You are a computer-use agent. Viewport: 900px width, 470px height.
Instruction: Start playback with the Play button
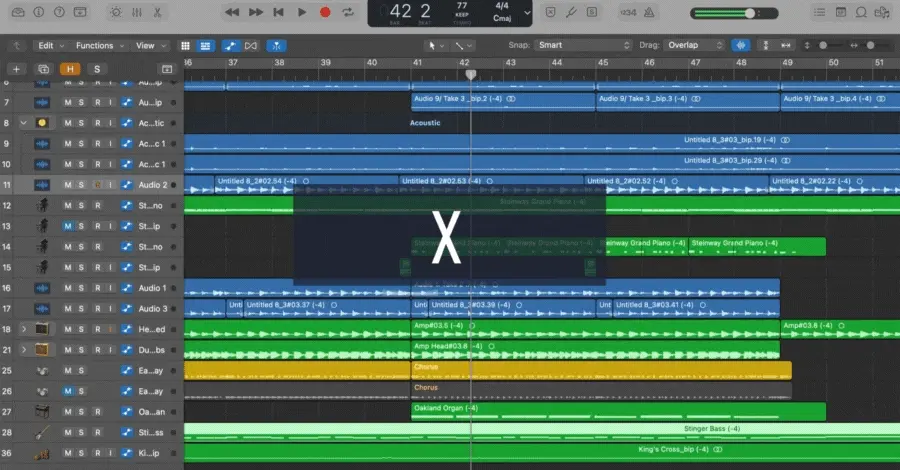point(302,12)
